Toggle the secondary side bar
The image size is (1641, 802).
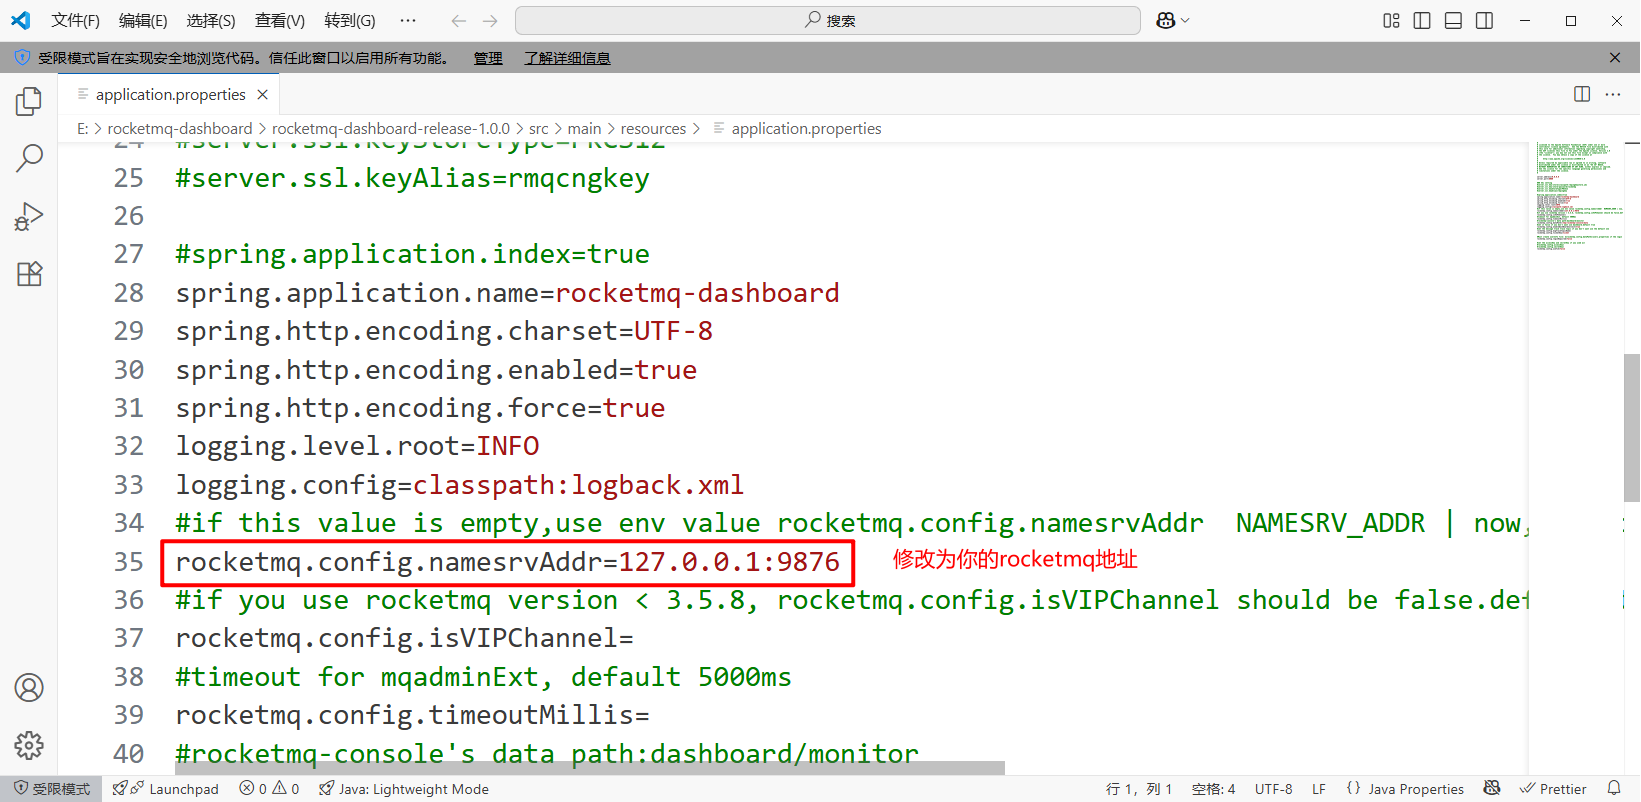pyautogui.click(x=1484, y=20)
